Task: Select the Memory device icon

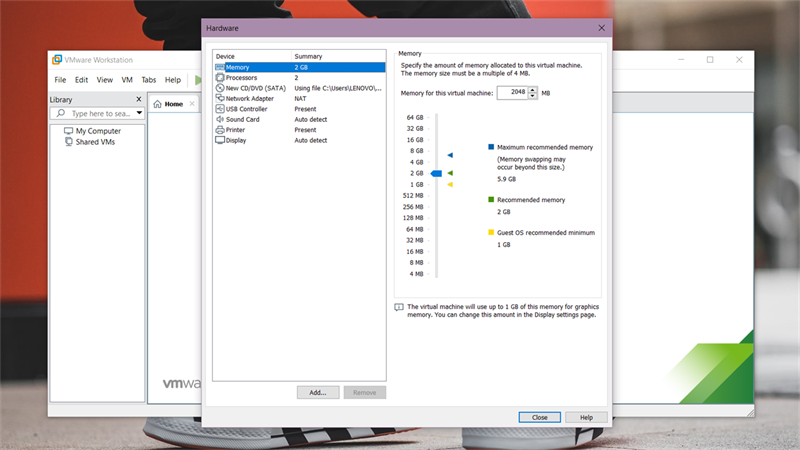Action: pos(220,67)
